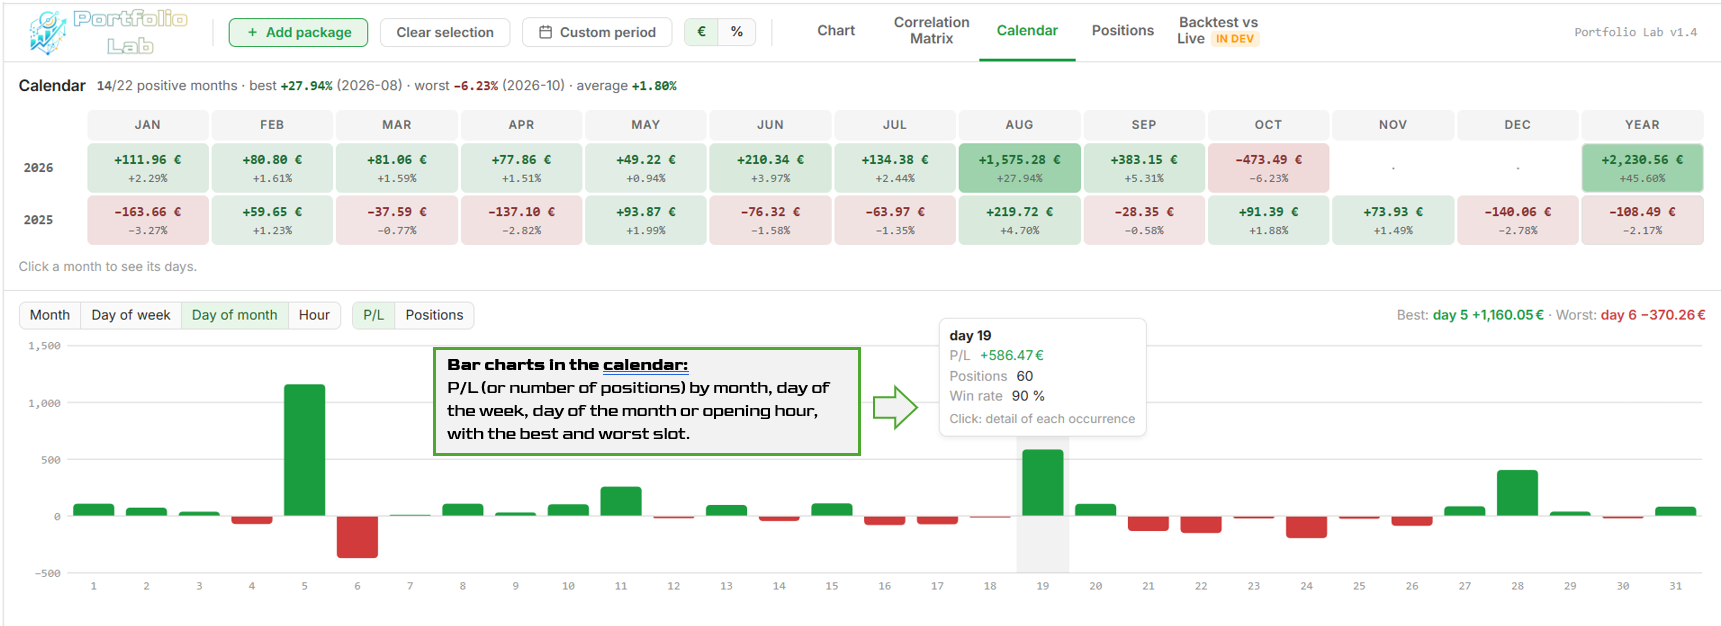Image resolution: width=1721 pixels, height=626 pixels.
Task: Open June 2026 cell +210.34 €
Action: 770,168
